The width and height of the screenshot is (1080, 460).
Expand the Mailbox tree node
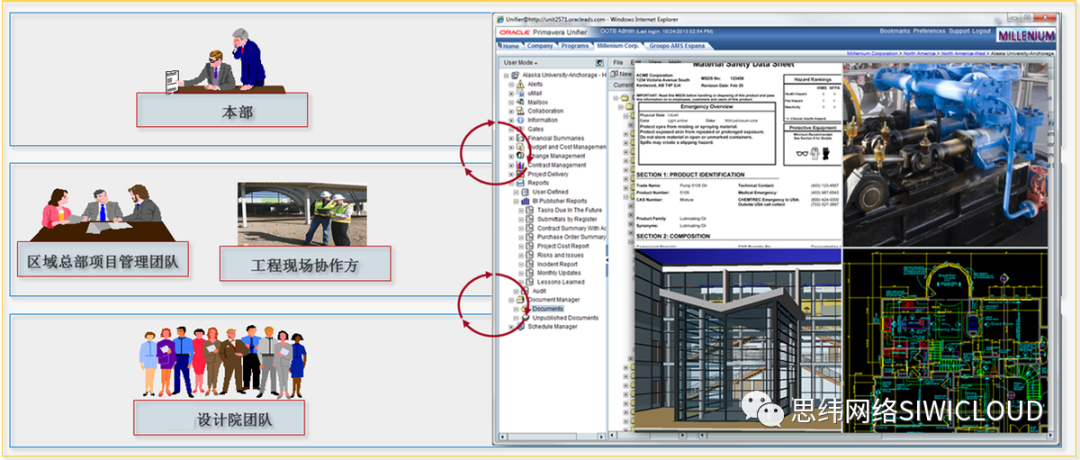pyautogui.click(x=512, y=102)
